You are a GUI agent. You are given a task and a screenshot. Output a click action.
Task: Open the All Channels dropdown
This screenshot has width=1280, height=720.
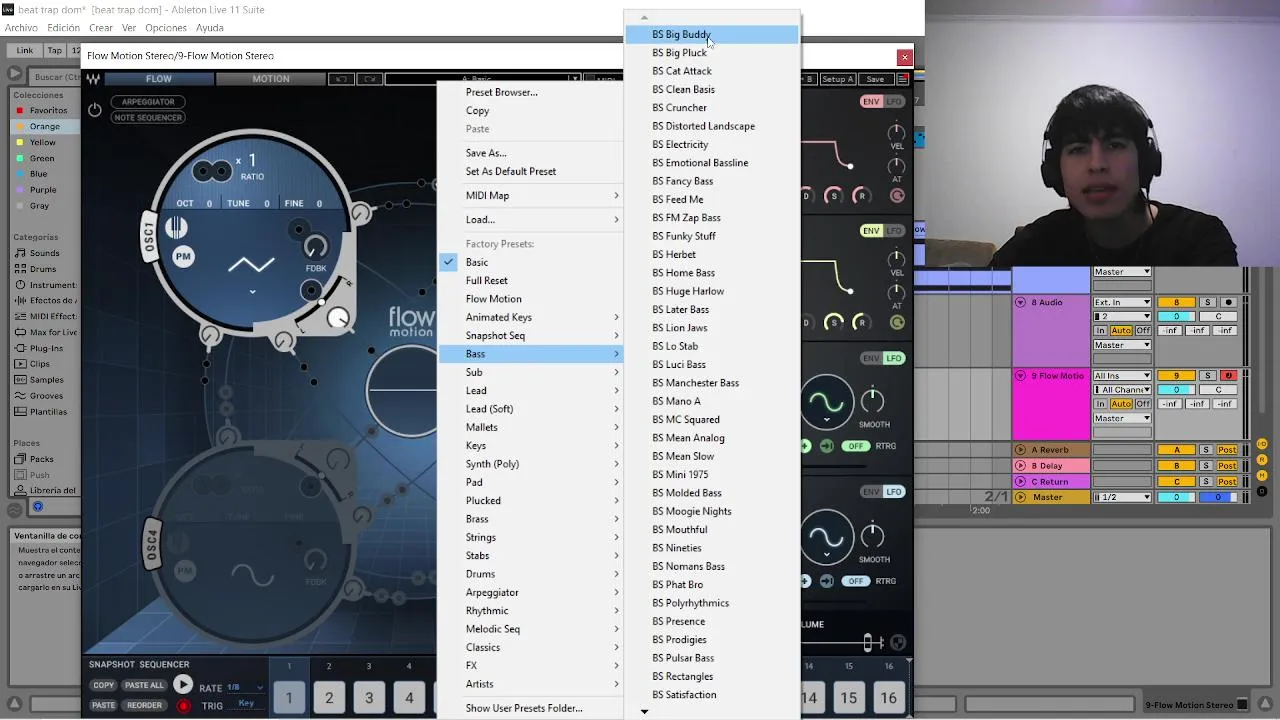[1122, 390]
